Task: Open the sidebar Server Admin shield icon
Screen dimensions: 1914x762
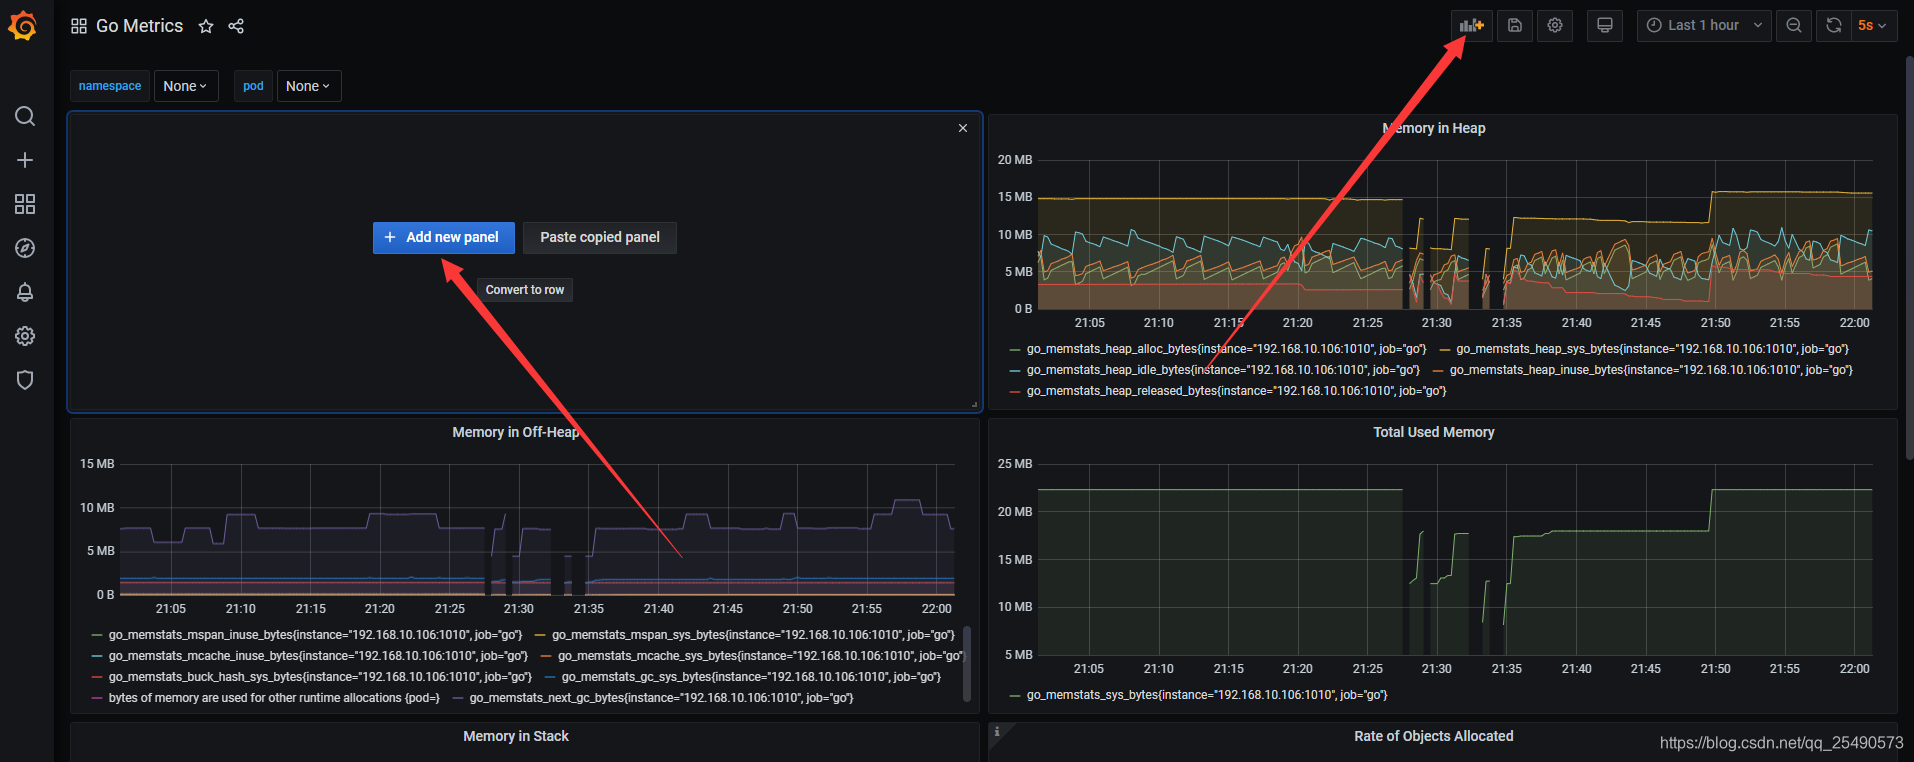Action: (x=25, y=380)
